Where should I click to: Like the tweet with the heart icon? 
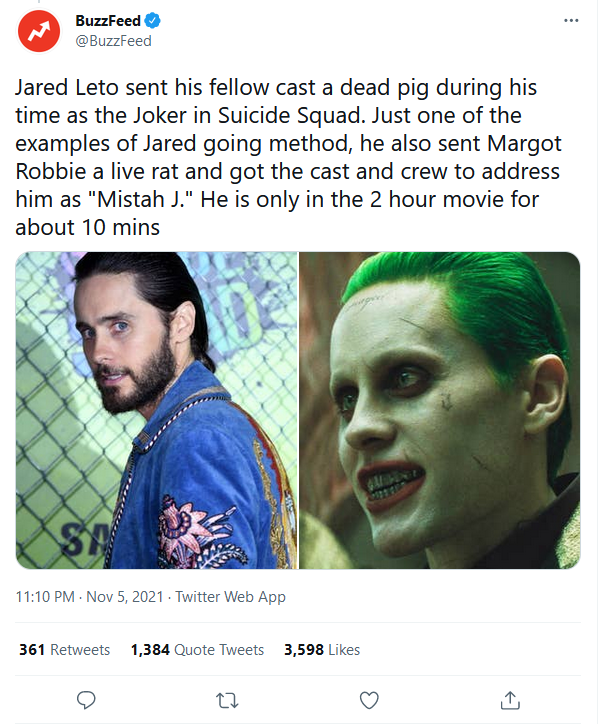[x=369, y=700]
